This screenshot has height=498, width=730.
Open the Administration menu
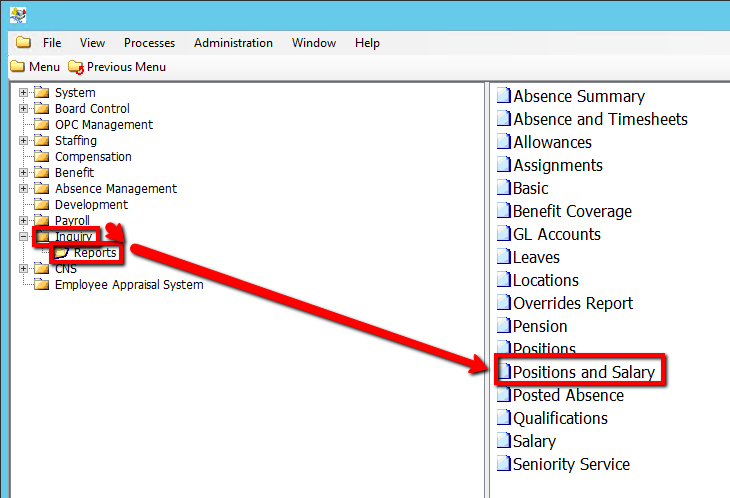pos(233,43)
